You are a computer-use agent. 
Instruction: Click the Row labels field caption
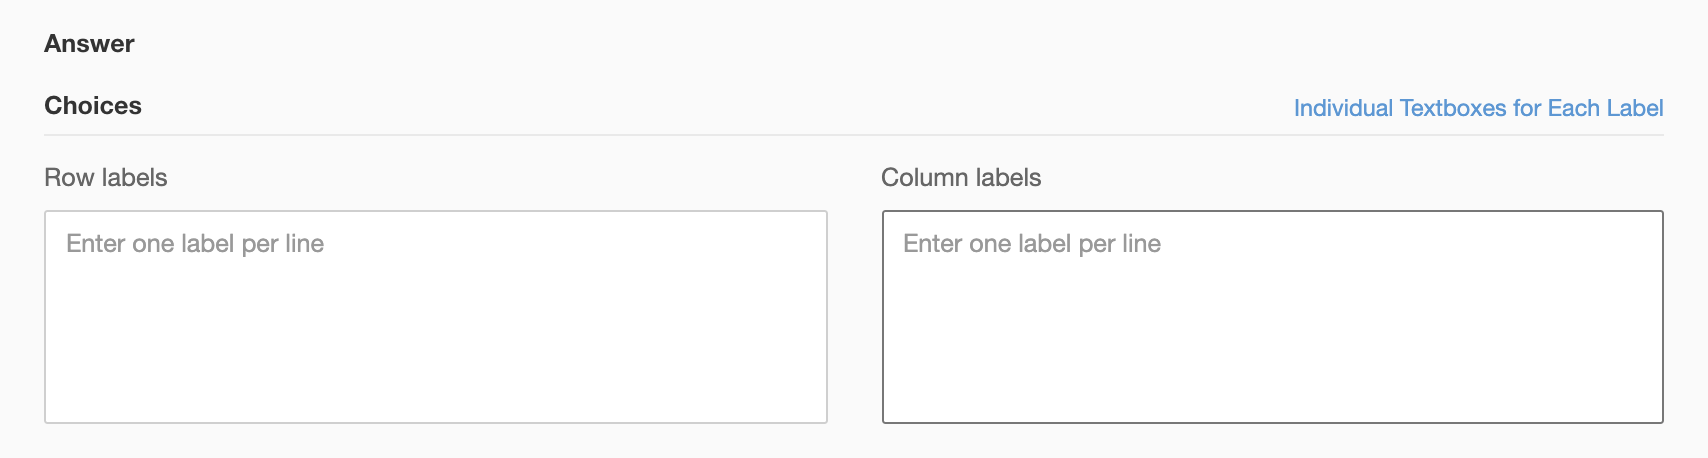[106, 177]
